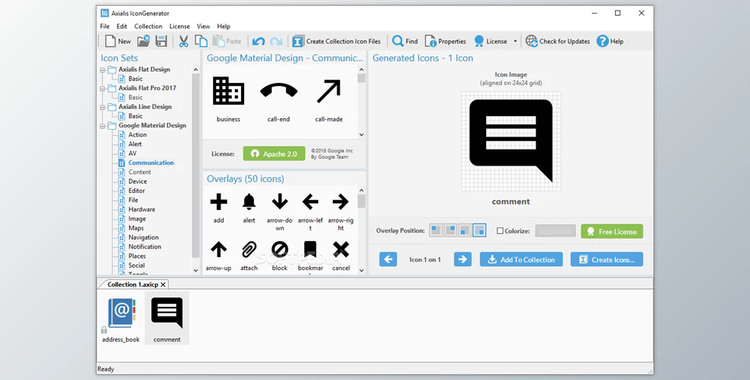The height and width of the screenshot is (380, 750).
Task: Select the Action icon set
Action: point(137,135)
